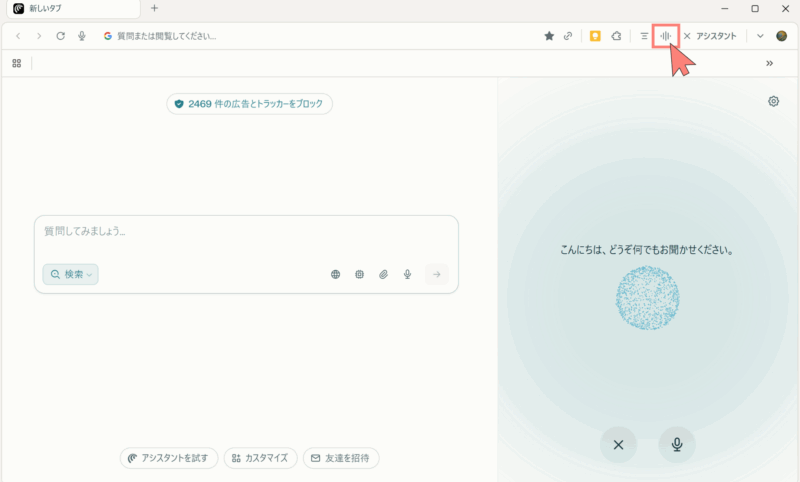Screen dimensions: 800x482
Task: Expand the bookmarks overflow chevron
Action: pyautogui.click(x=769, y=63)
